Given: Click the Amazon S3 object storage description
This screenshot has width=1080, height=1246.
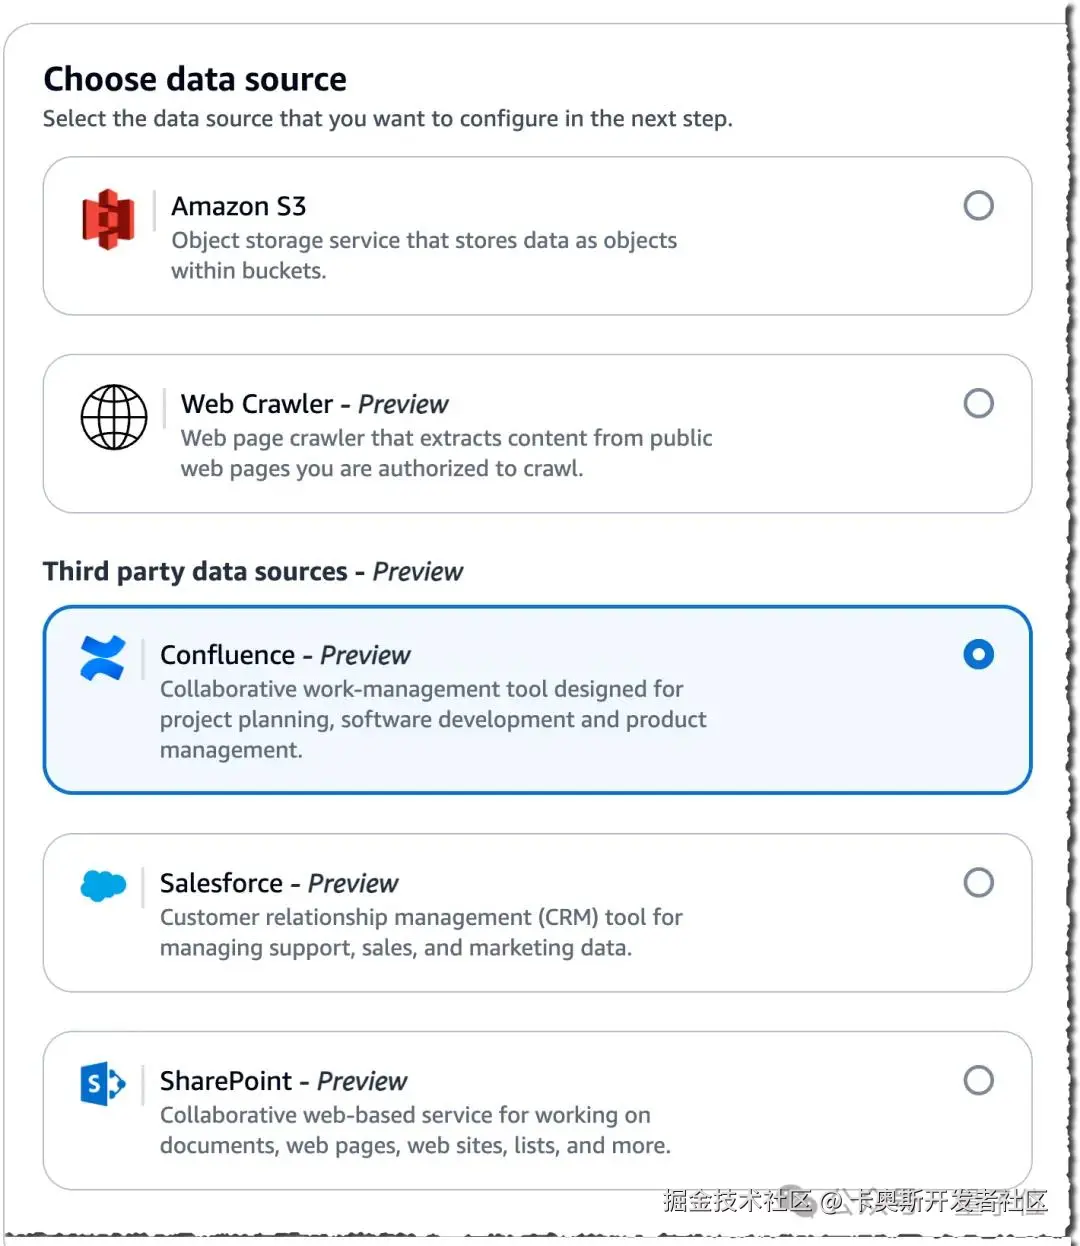Looking at the screenshot, I should tap(423, 255).
